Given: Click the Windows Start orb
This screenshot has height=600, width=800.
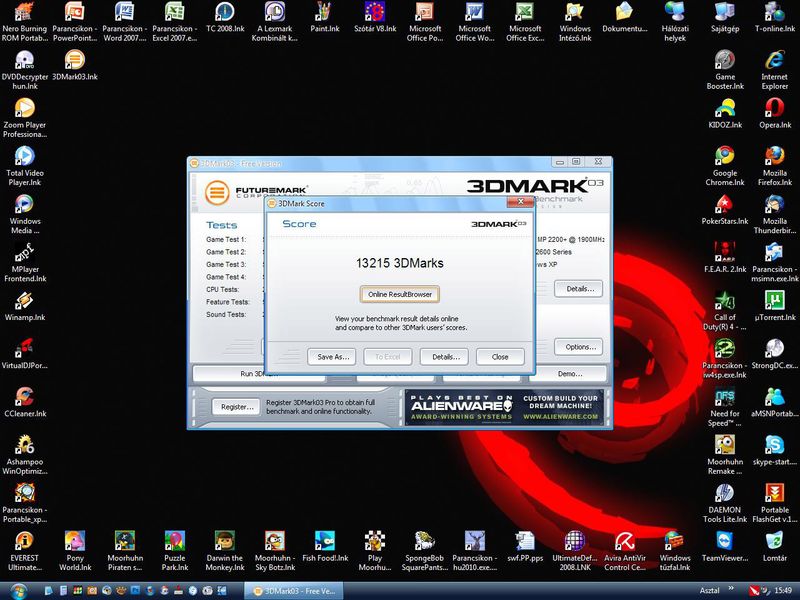Looking at the screenshot, I should click(17, 590).
